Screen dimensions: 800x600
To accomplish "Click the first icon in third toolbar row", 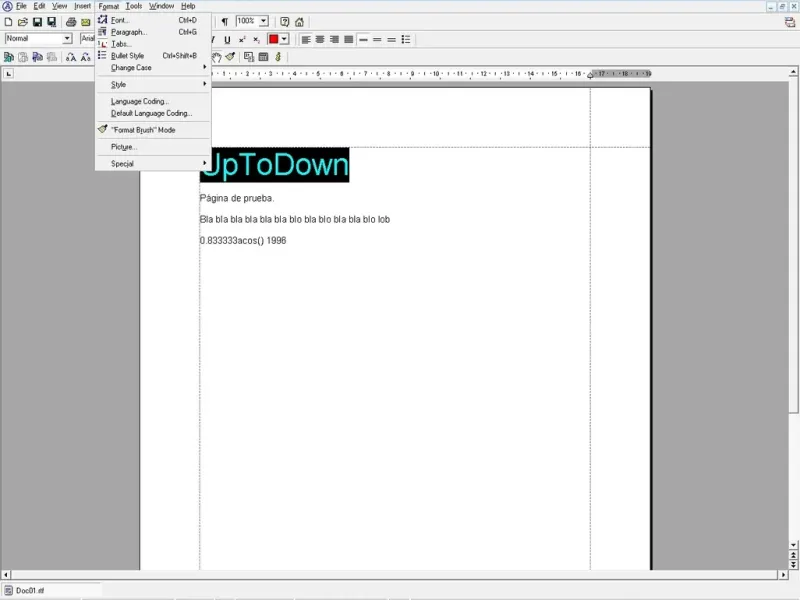I will point(9,57).
